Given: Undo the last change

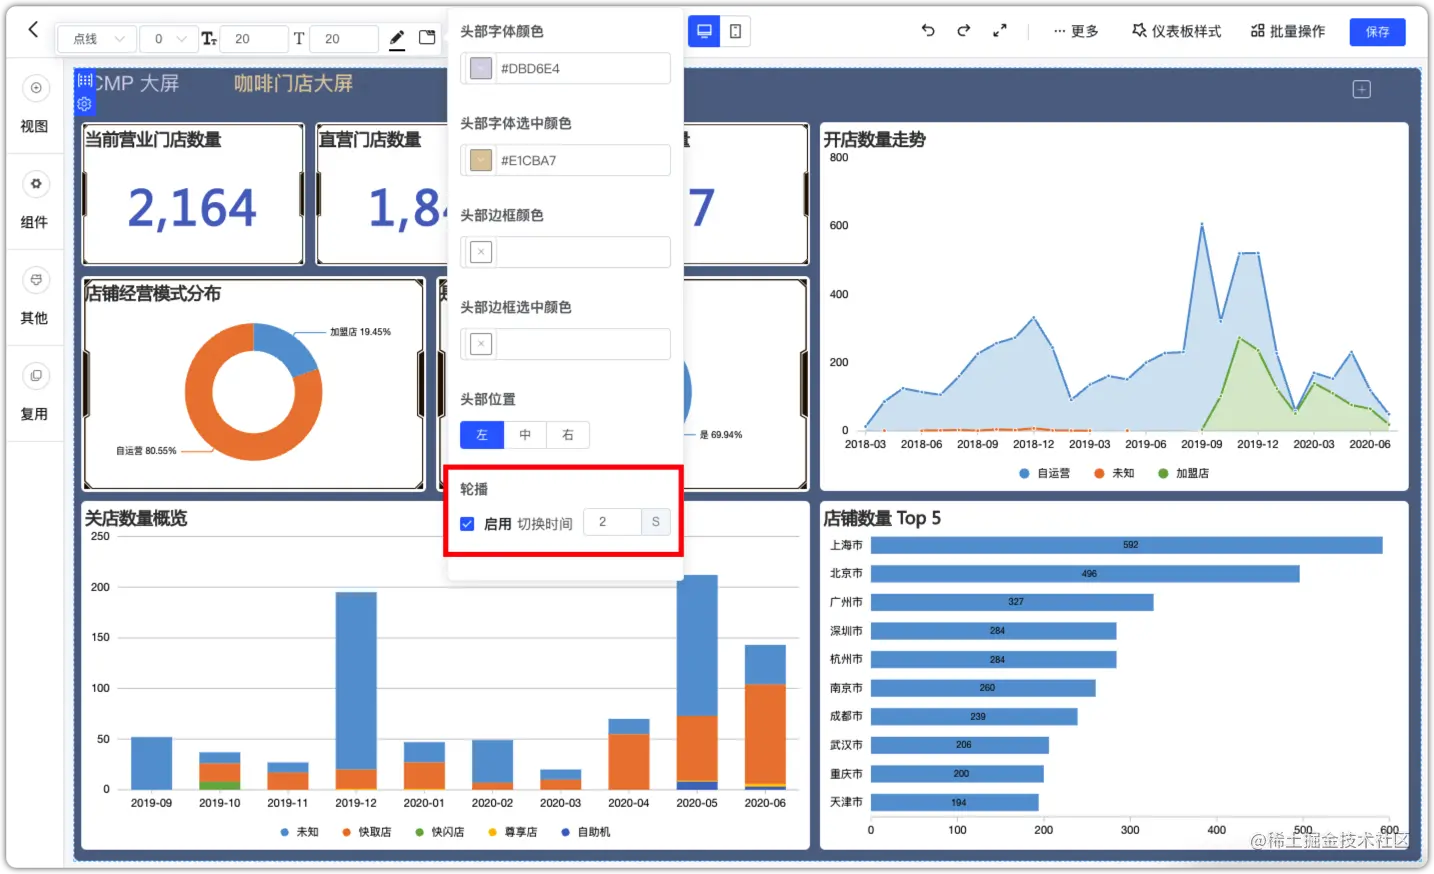Looking at the screenshot, I should coord(928,31).
